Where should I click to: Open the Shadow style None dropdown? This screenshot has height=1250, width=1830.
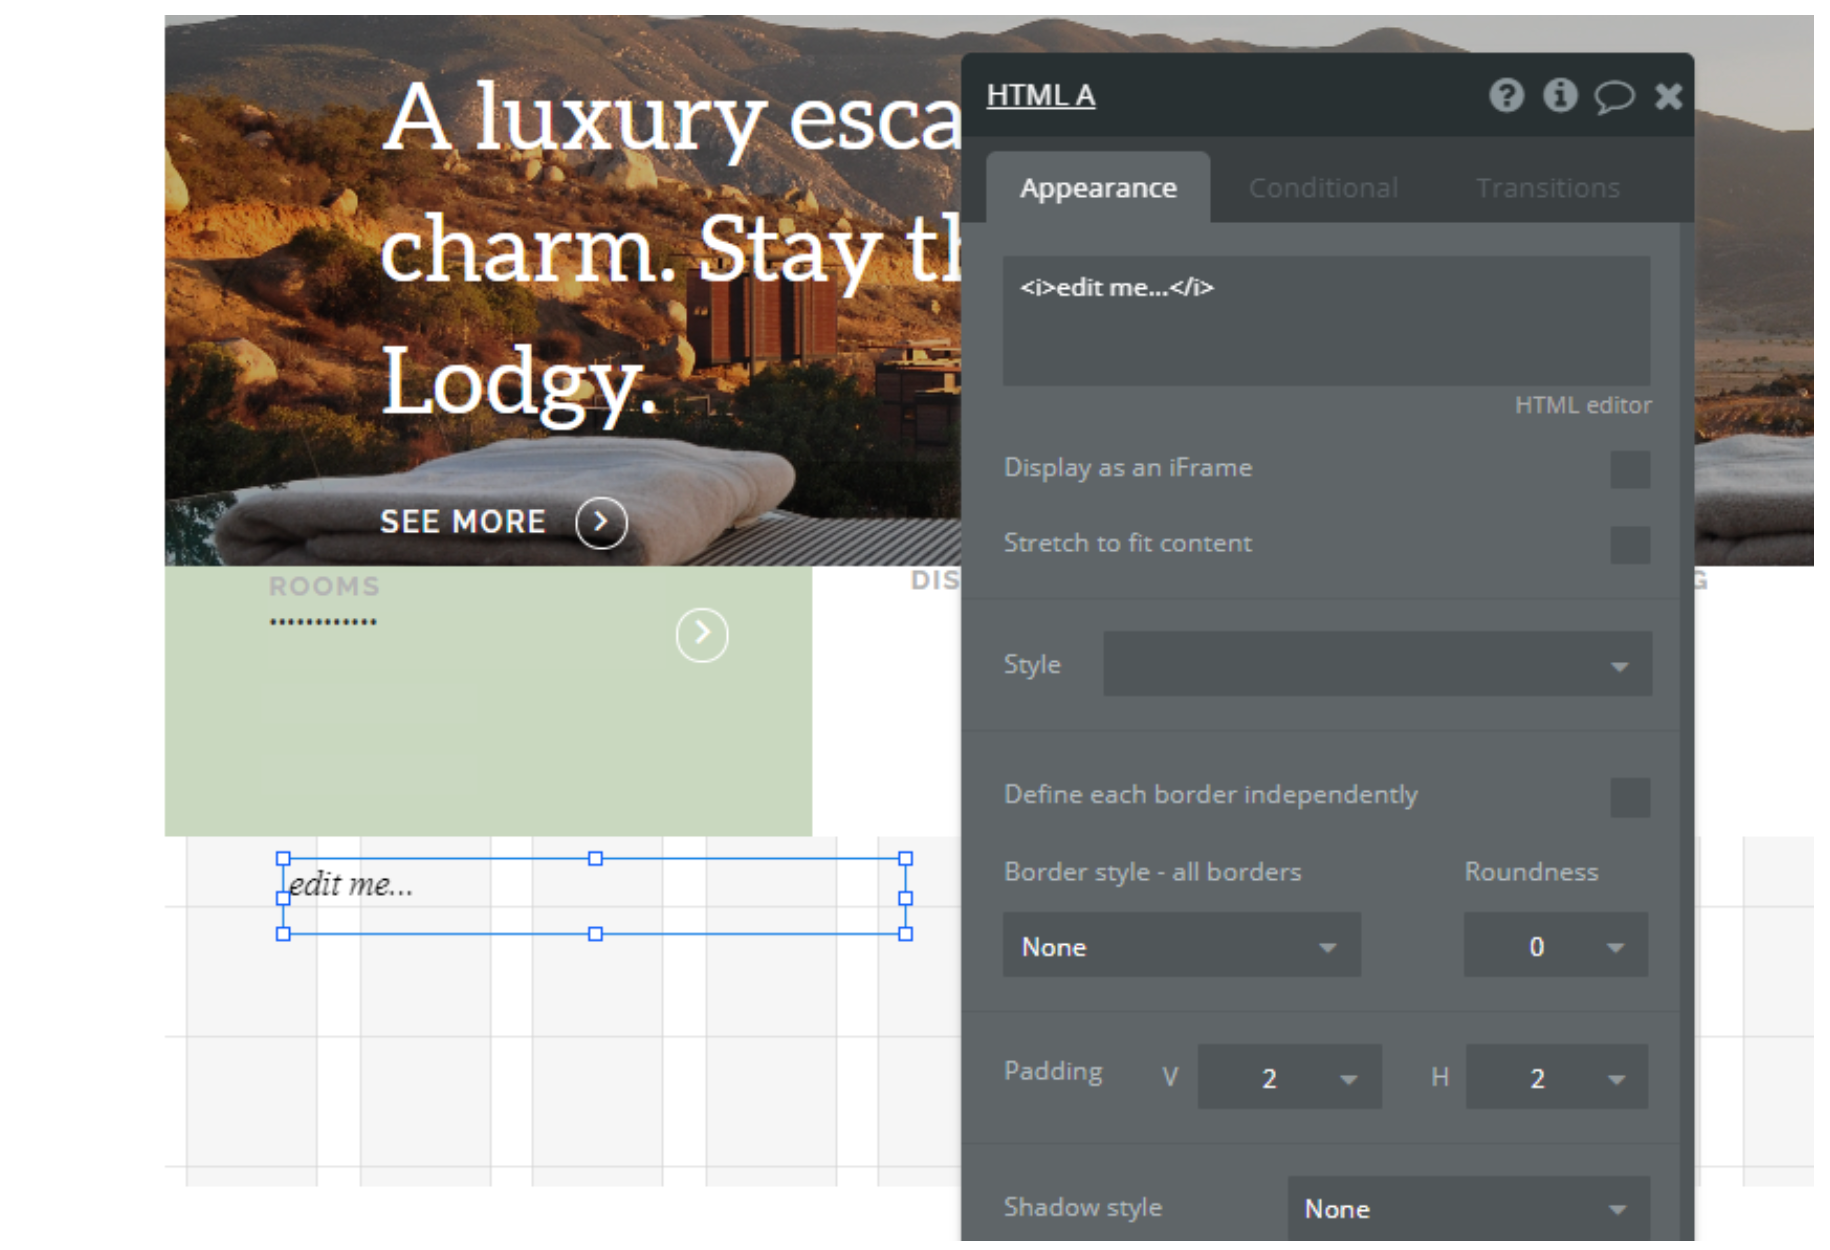[x=1467, y=1208]
